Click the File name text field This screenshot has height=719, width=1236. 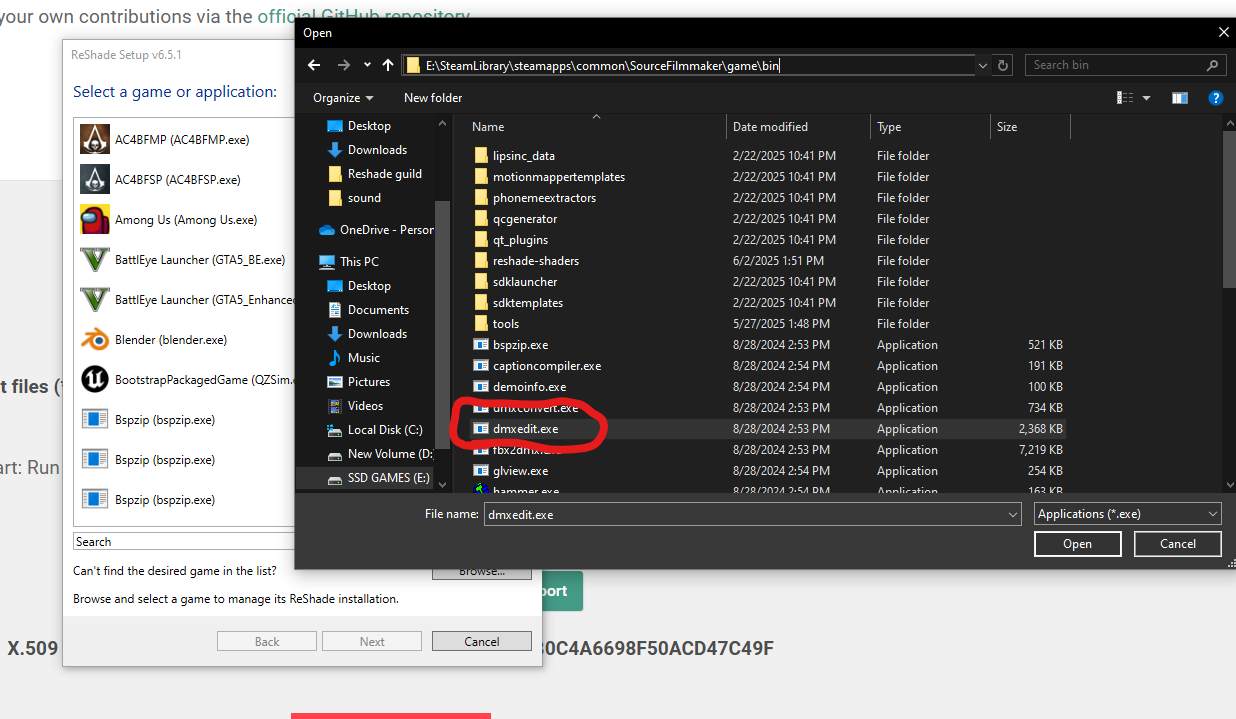[745, 514]
